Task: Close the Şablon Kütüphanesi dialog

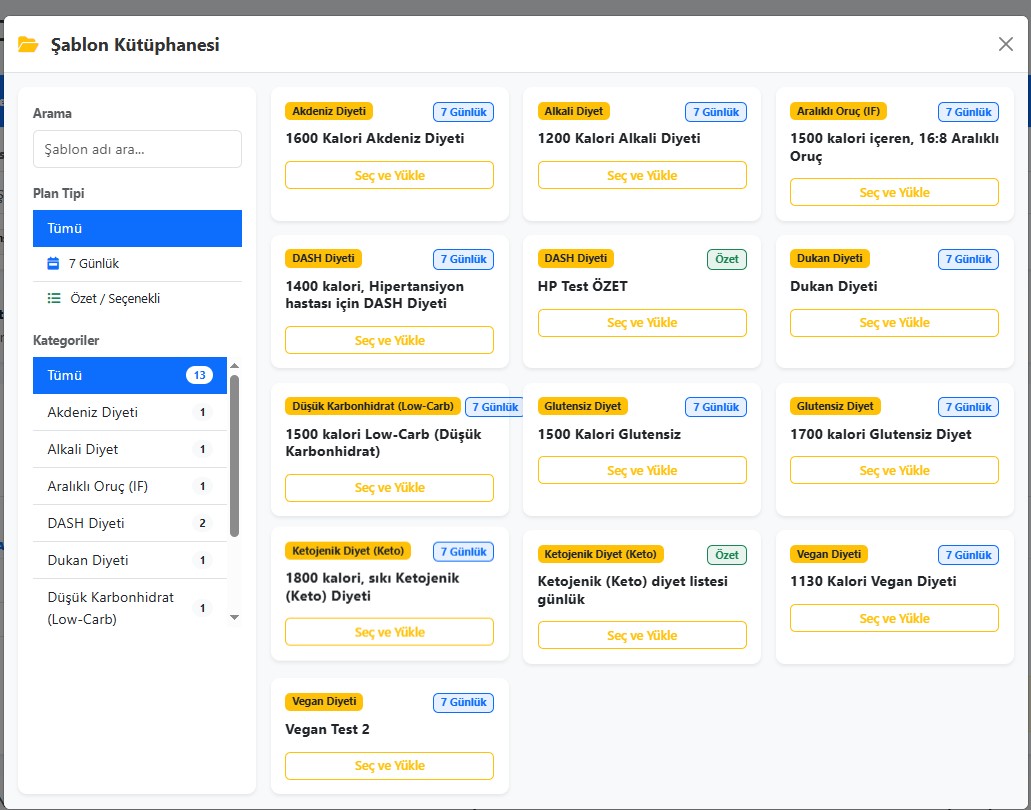Action: (x=1005, y=44)
